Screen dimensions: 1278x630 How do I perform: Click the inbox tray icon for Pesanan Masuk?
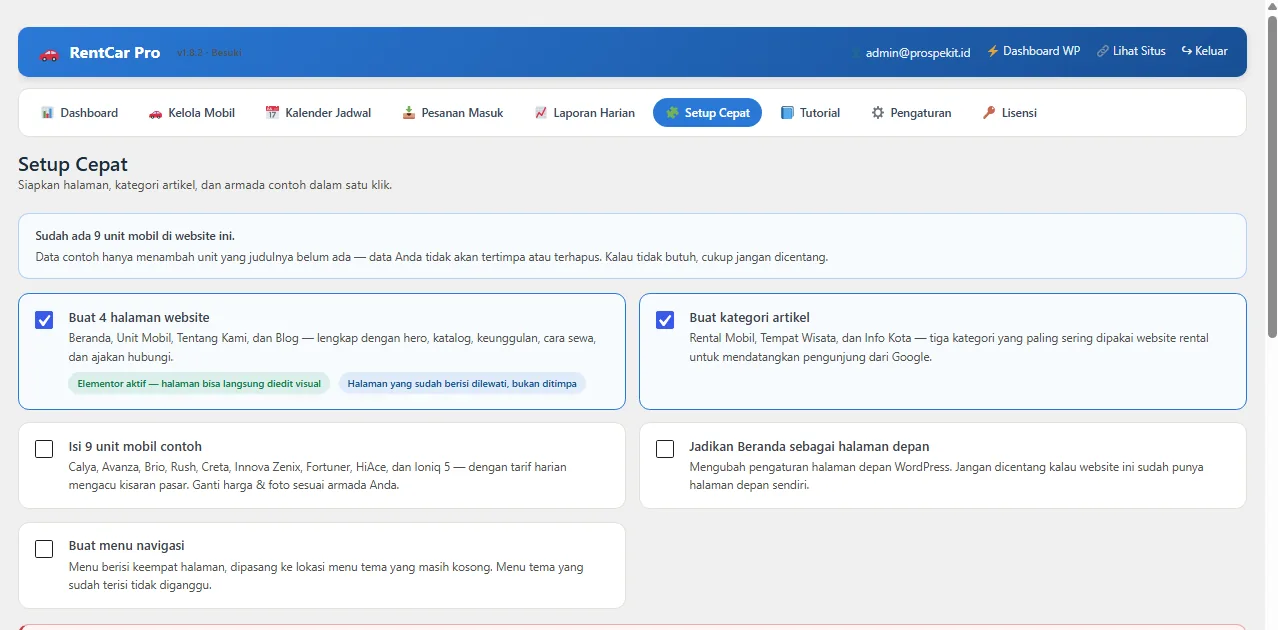click(x=408, y=113)
